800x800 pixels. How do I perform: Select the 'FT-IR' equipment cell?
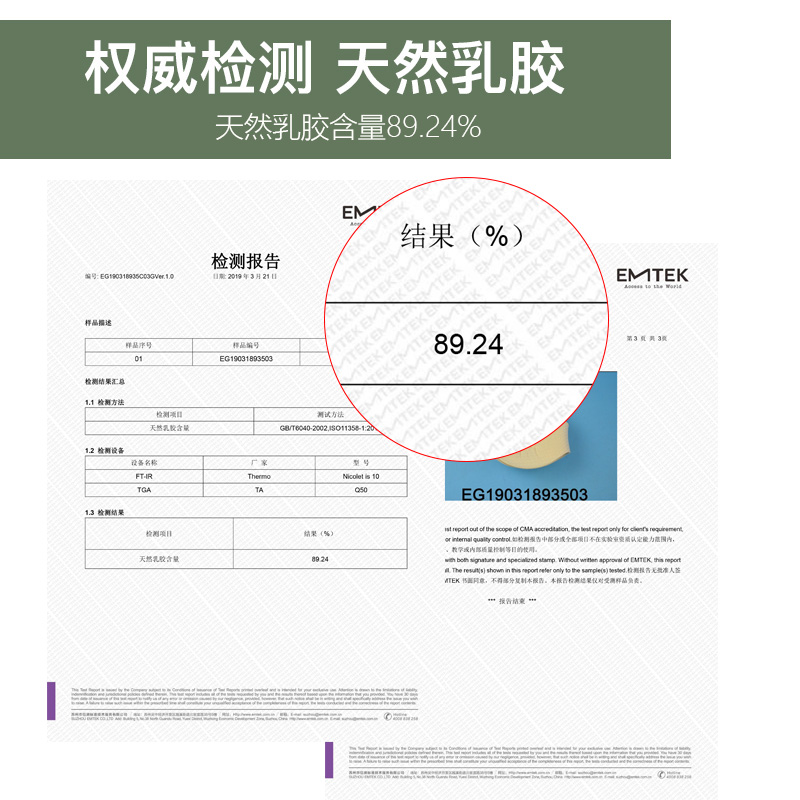pyautogui.click(x=144, y=476)
